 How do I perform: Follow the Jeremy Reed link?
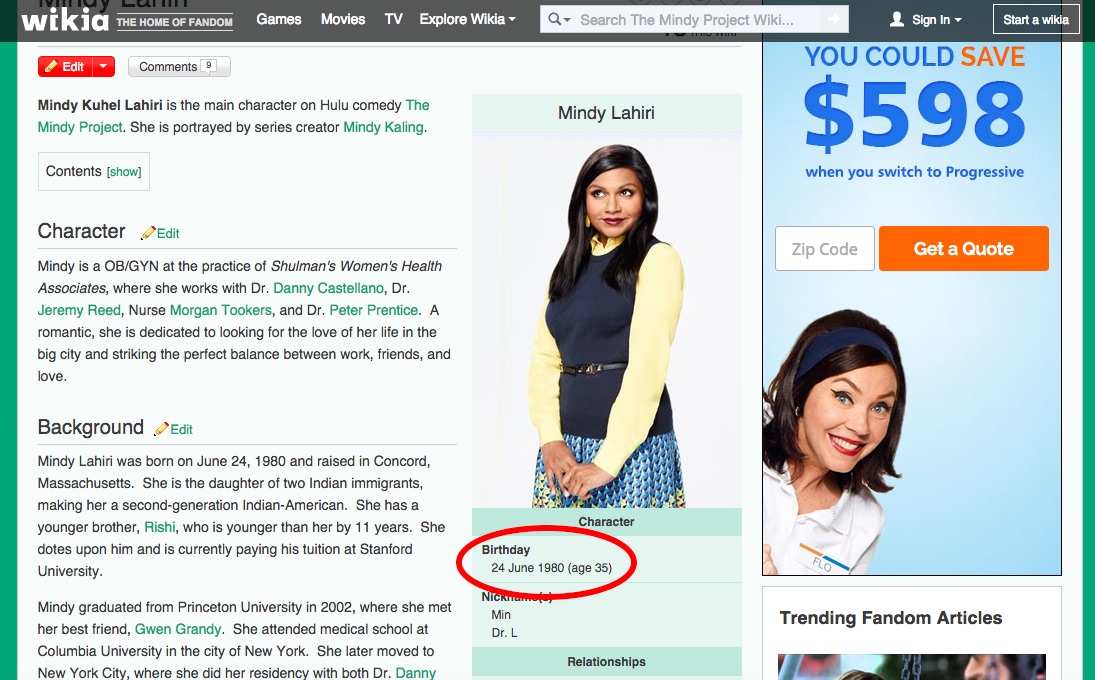[79, 310]
